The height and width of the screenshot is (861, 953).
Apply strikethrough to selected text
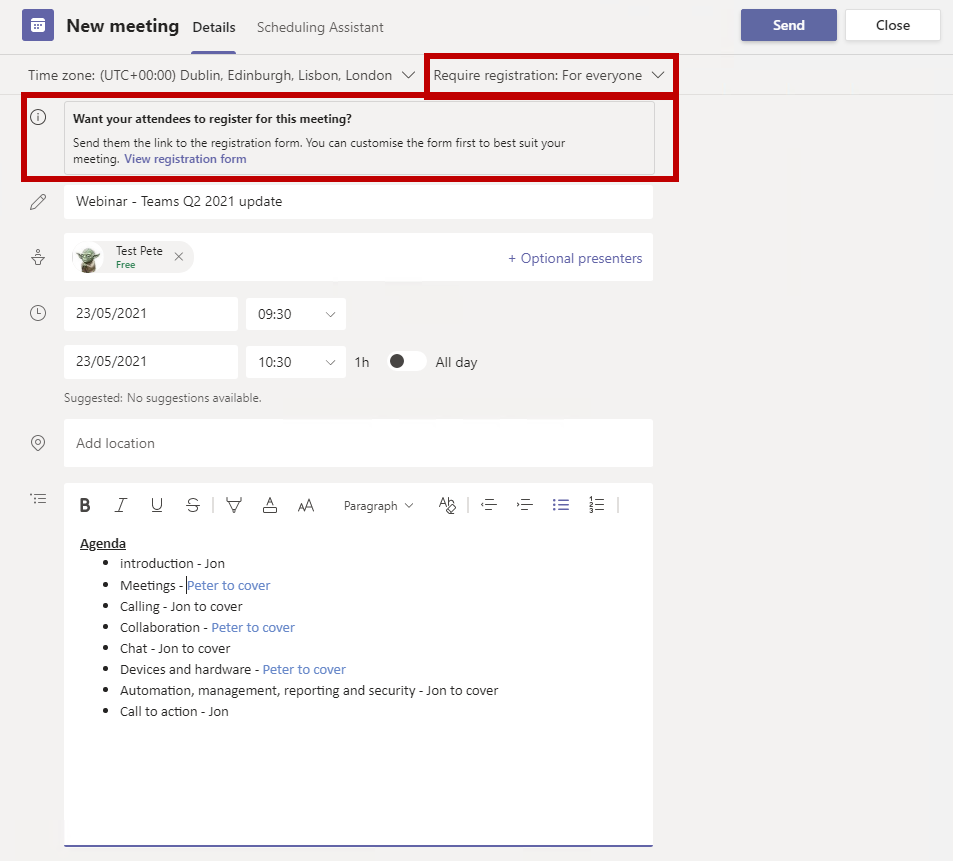tap(193, 506)
